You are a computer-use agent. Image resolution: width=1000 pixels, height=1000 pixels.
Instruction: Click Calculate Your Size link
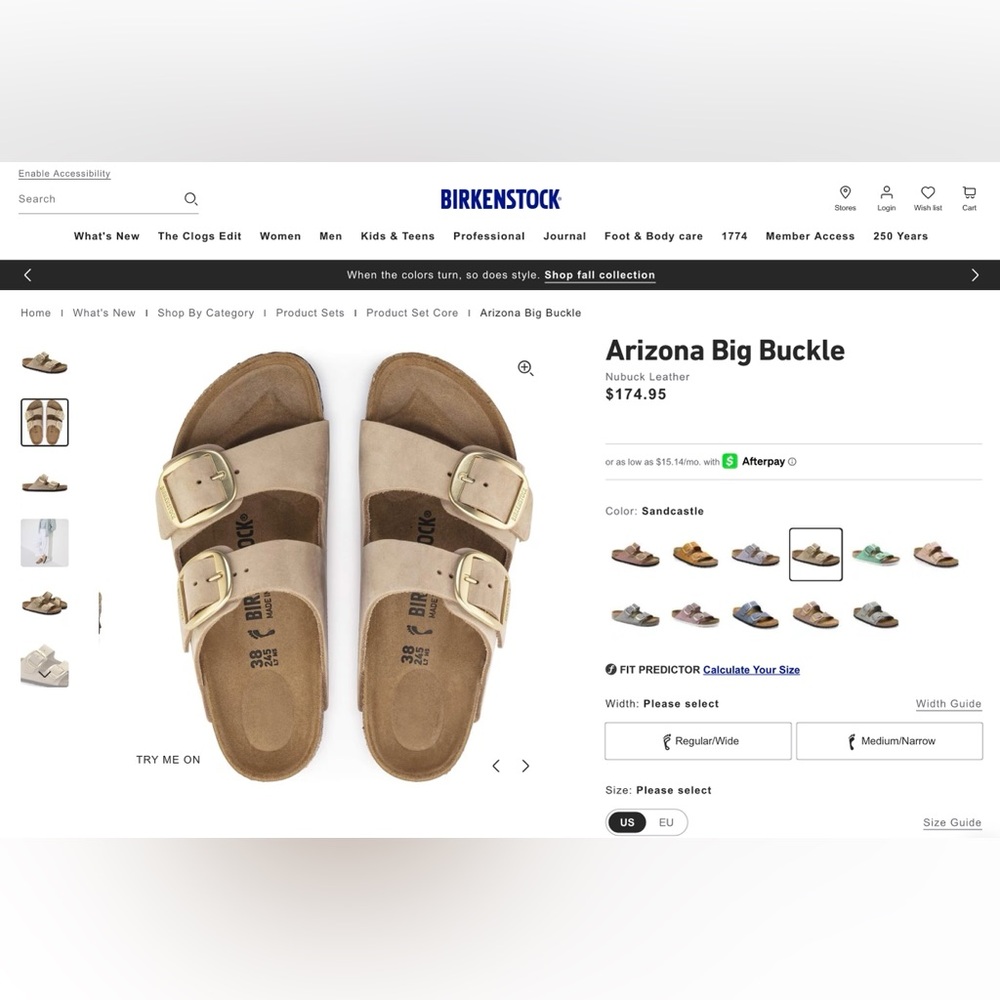pyautogui.click(x=751, y=669)
